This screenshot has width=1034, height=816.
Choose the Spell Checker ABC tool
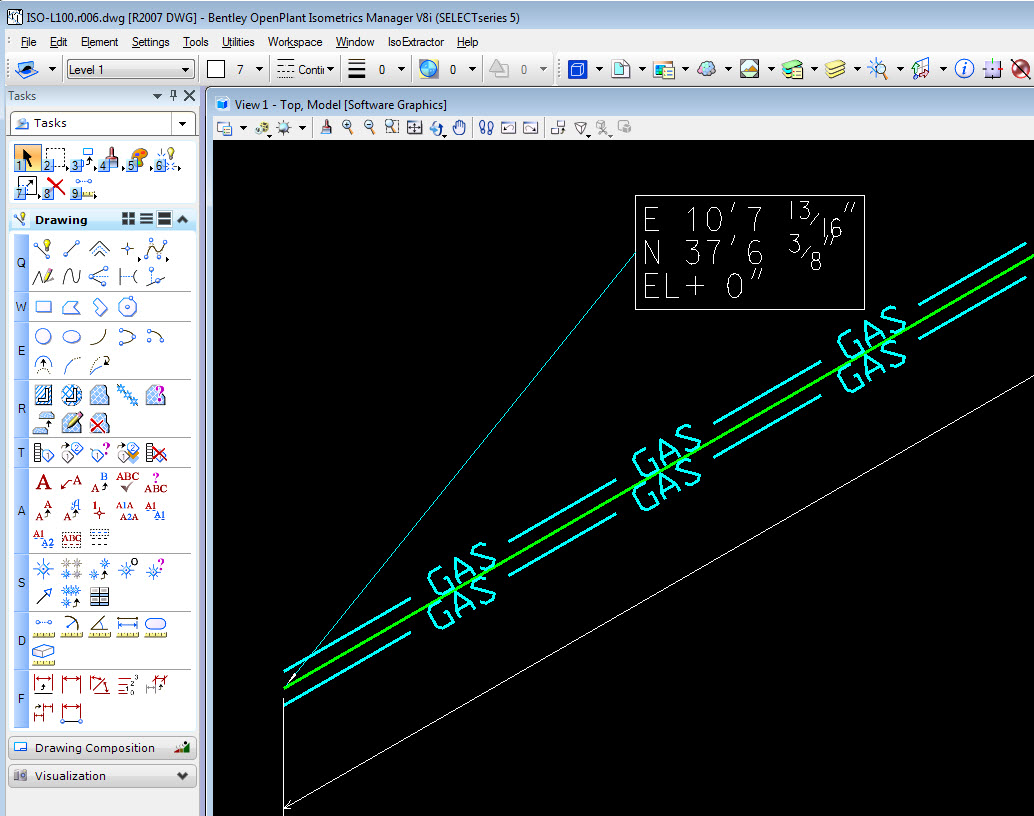coord(127,482)
